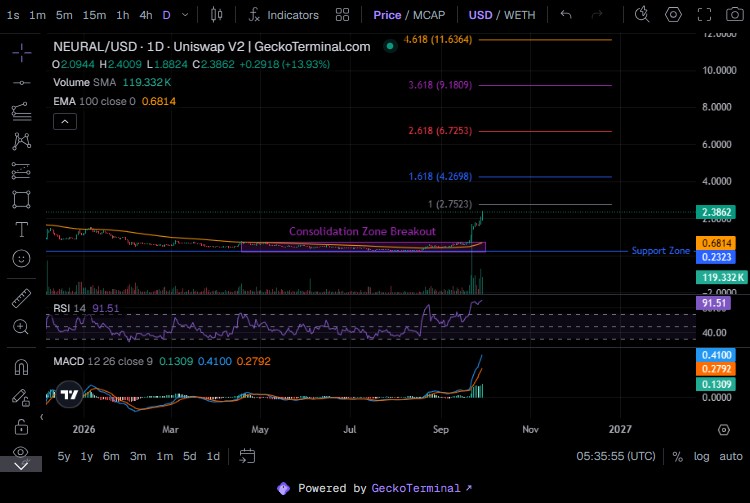Open the candlestick chart type selector

(x=217, y=15)
